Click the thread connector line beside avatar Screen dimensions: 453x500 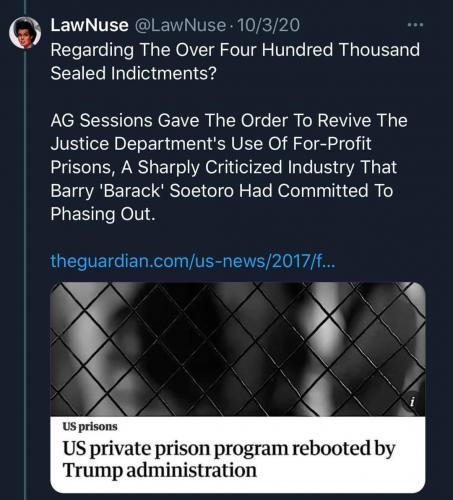26,273
